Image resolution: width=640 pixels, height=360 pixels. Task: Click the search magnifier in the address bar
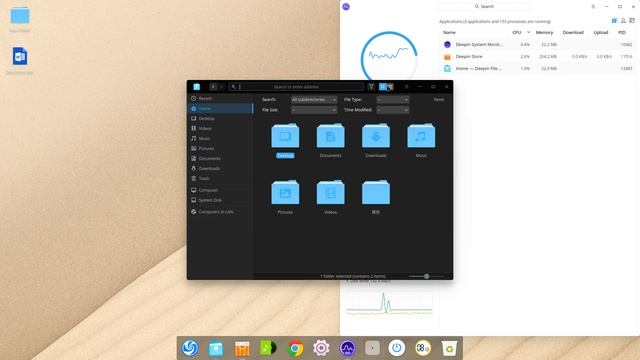pos(233,87)
